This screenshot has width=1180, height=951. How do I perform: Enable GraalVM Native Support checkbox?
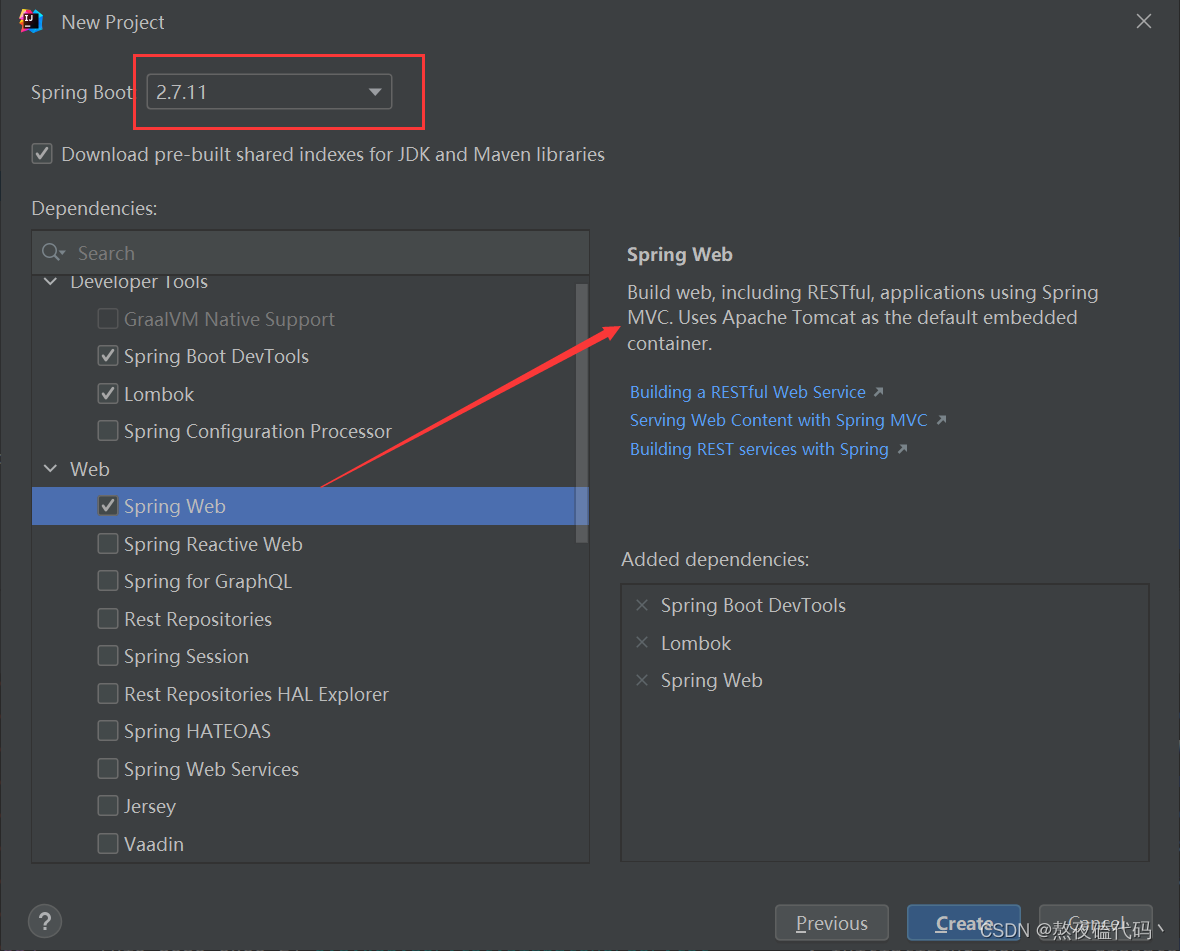tap(108, 318)
